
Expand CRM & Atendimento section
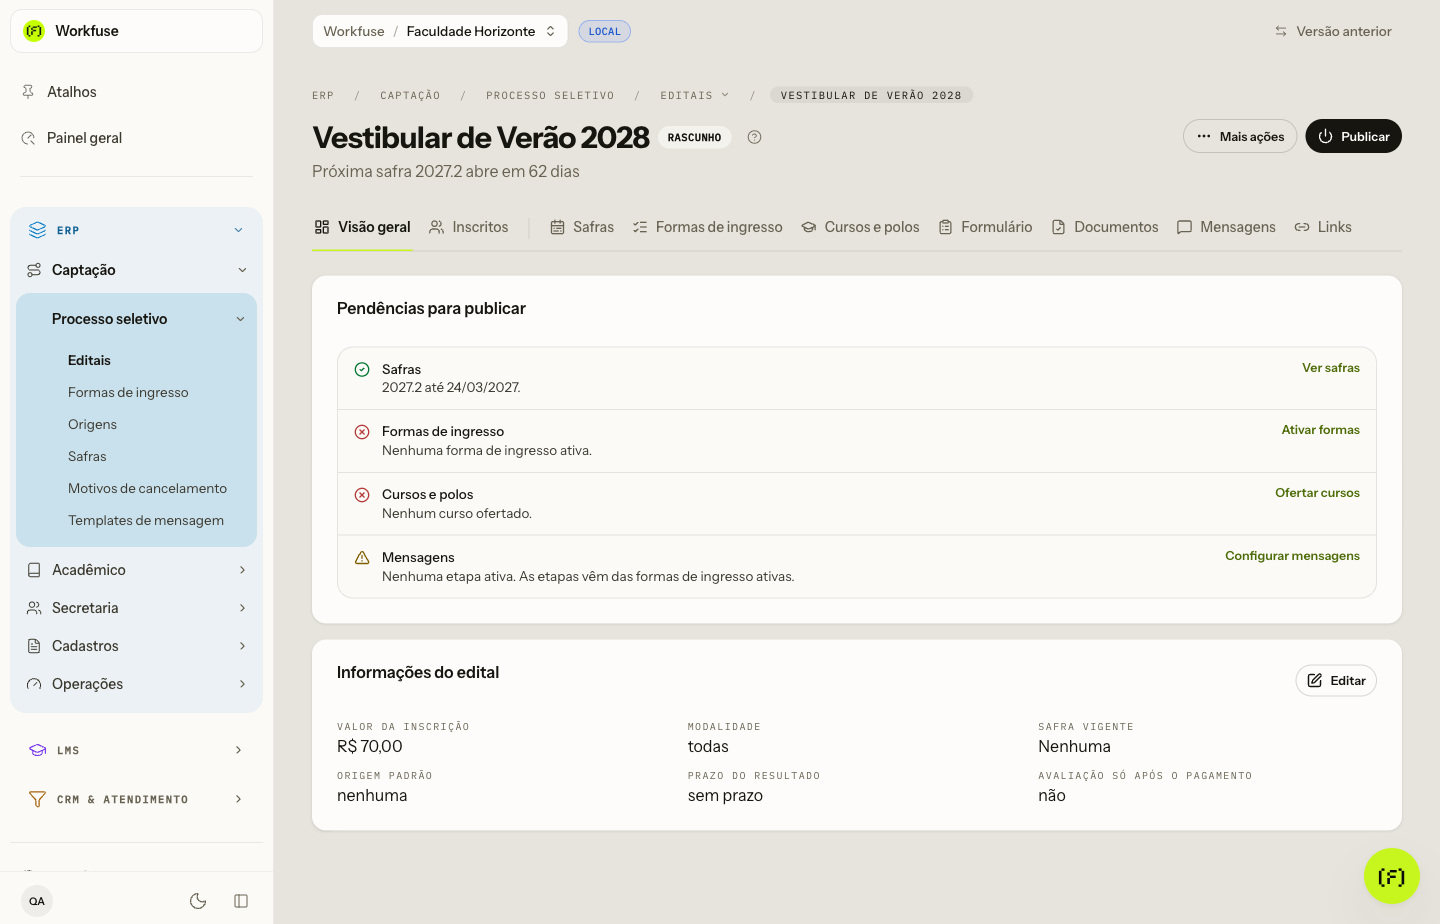[x=136, y=799]
